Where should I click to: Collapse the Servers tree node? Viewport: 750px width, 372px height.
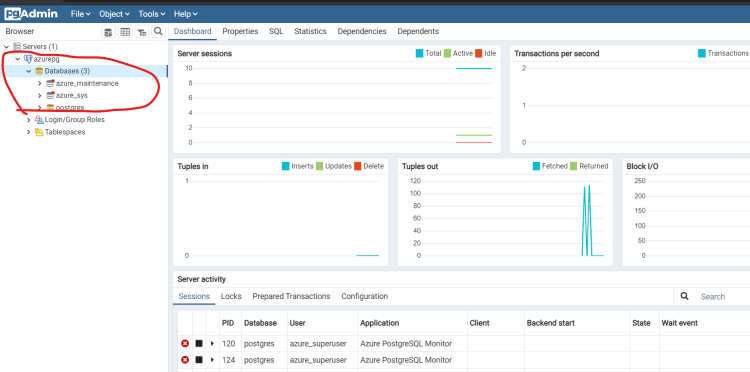[7, 47]
